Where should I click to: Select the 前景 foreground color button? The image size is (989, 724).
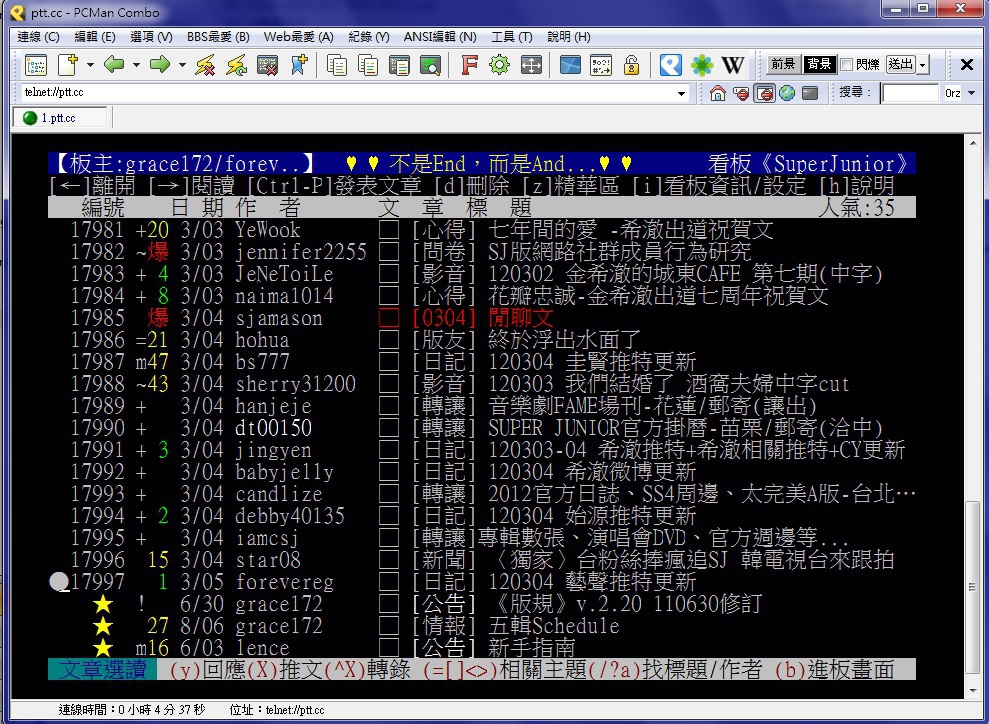783,65
